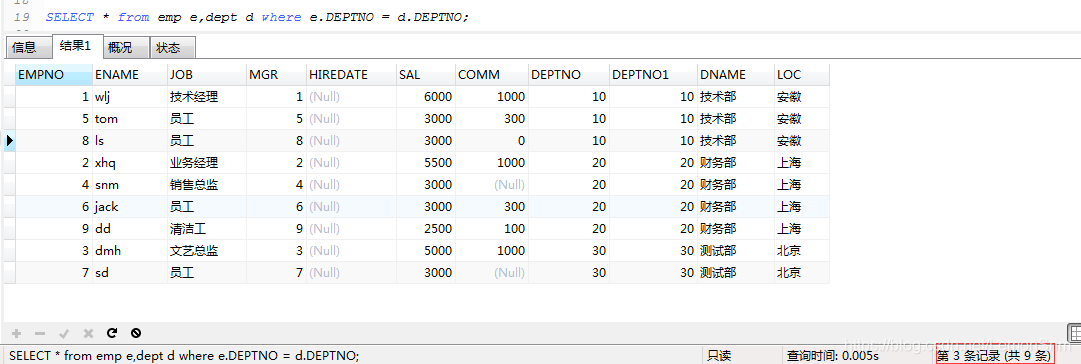Screen dimensions: 1081x364
Task: Click the 查询时间 0.005s status entry
Action: click(x=833, y=356)
